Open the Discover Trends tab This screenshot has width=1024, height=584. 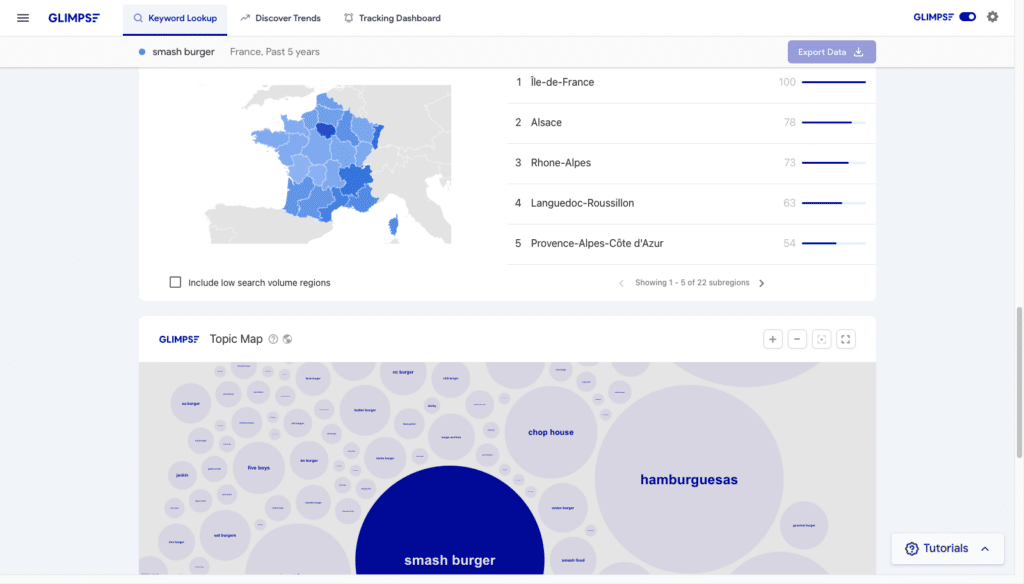(280, 18)
